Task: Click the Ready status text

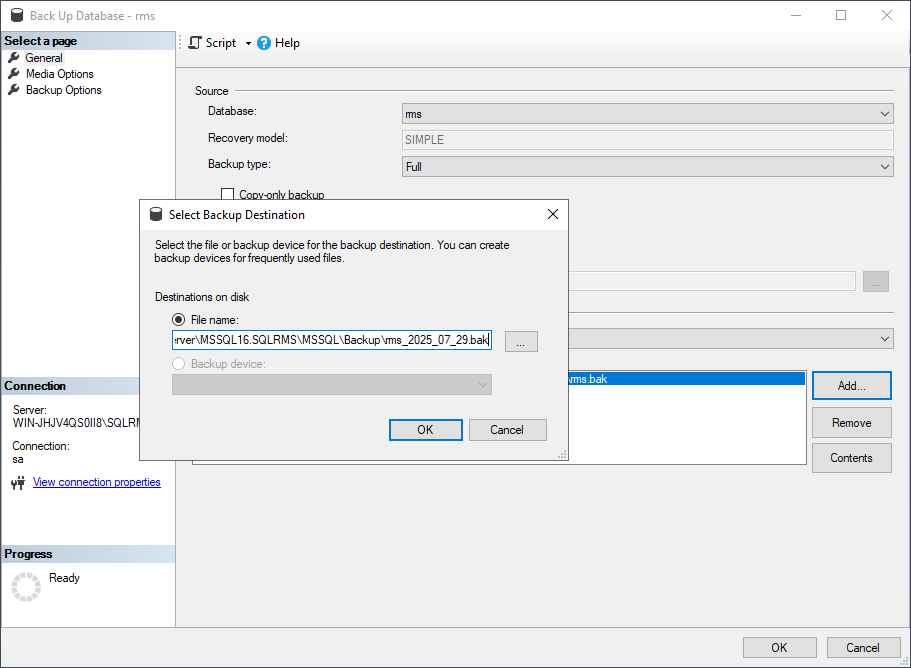Action: click(64, 578)
